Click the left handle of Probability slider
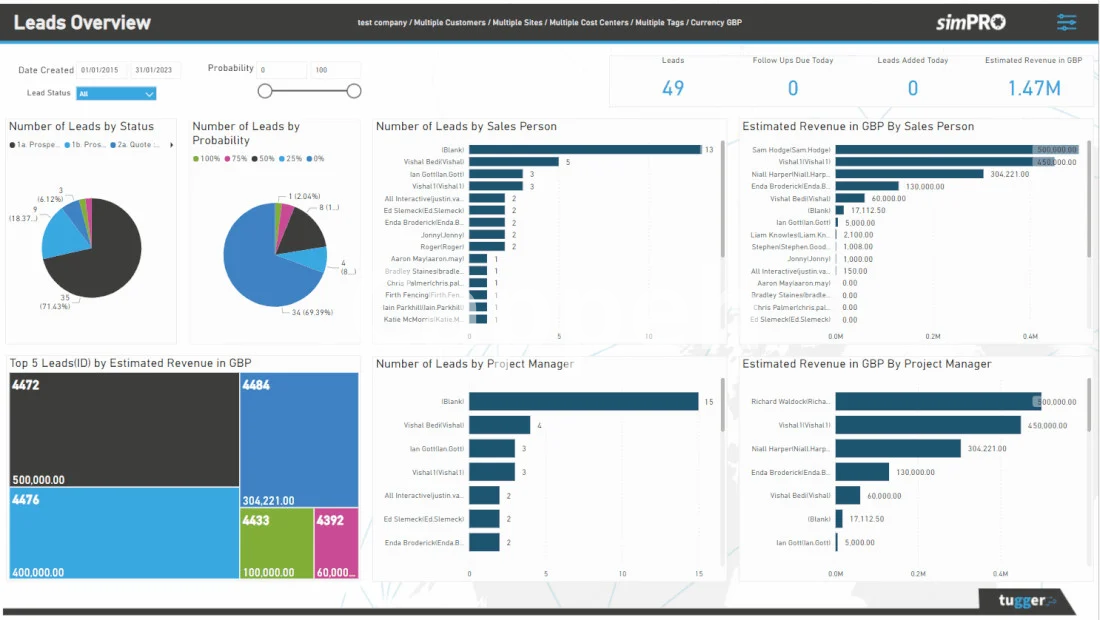This screenshot has height=620, width=1100. 265,91
